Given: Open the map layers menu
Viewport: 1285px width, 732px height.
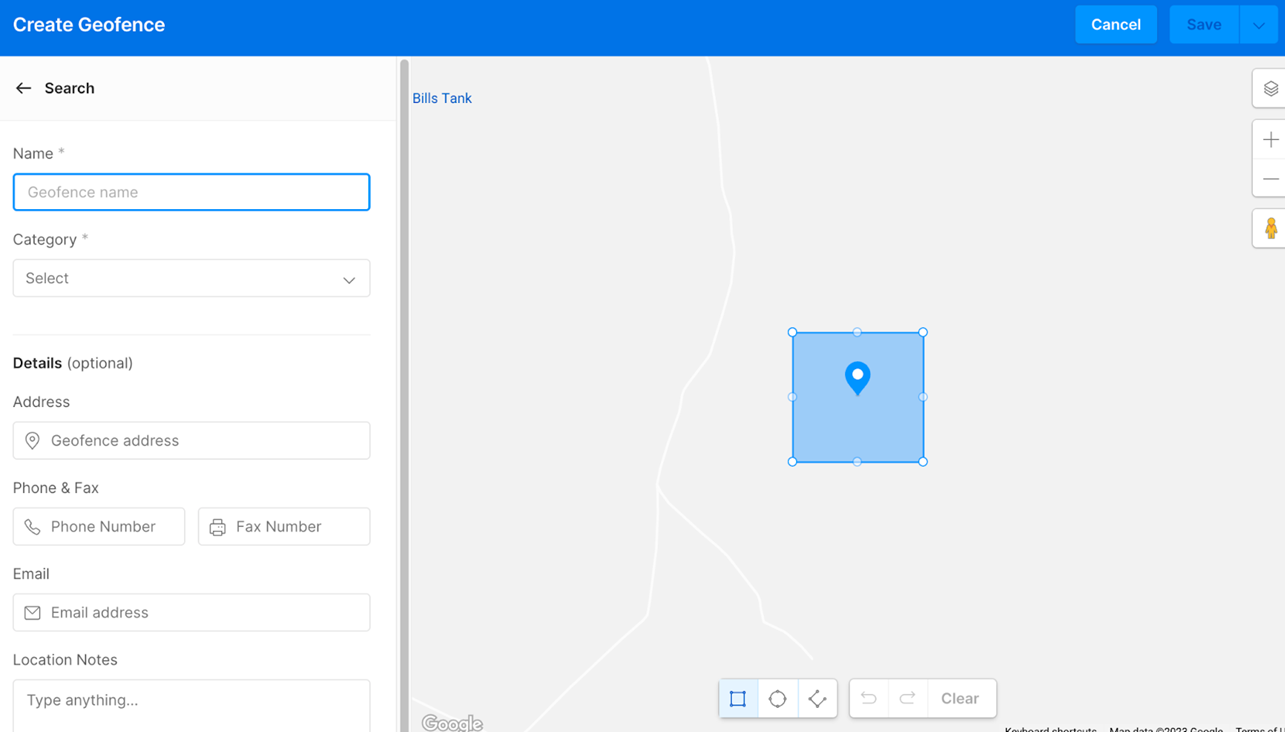Looking at the screenshot, I should tap(1270, 89).
